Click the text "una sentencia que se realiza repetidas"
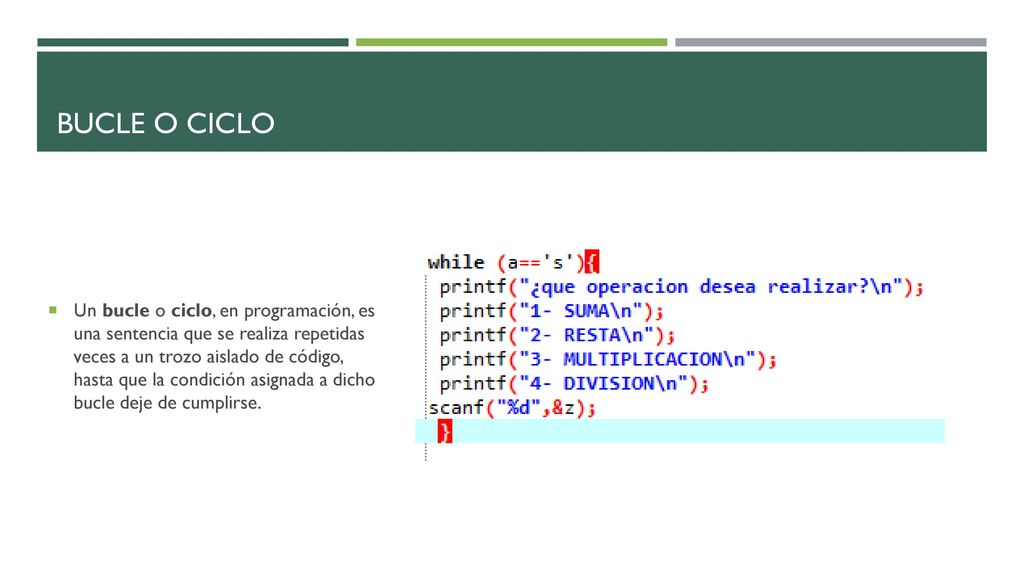 (219, 334)
